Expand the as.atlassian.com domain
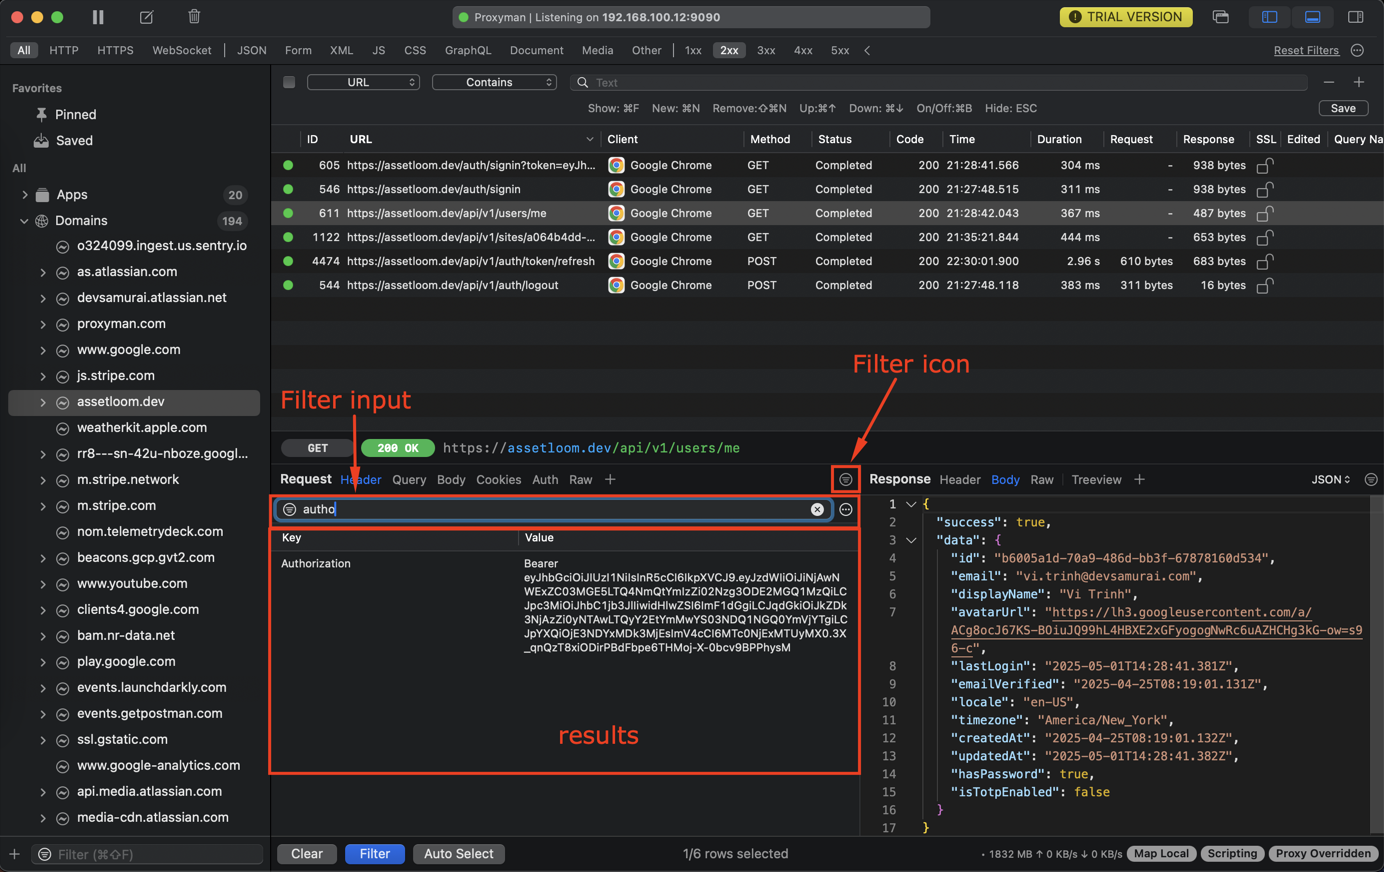1384x872 pixels. (43, 272)
